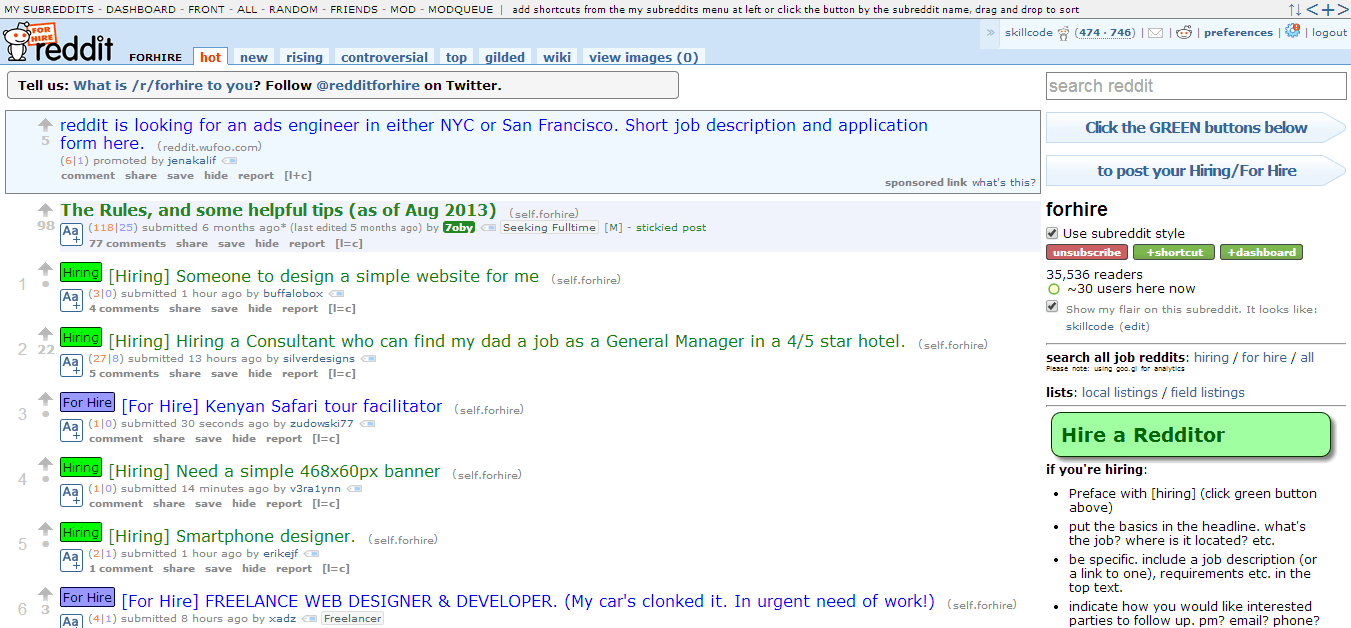Upvote The Rules and helpful tips post

pos(45,210)
